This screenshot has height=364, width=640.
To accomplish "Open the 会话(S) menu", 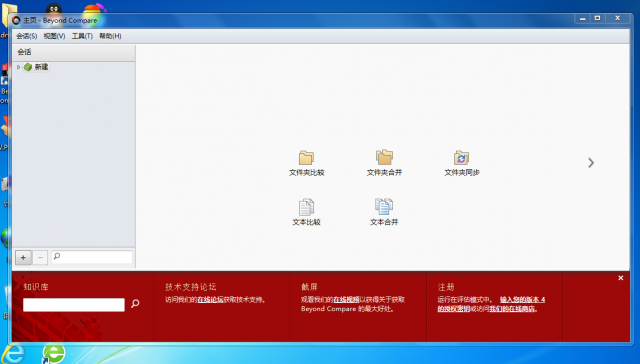I will (x=27, y=36).
